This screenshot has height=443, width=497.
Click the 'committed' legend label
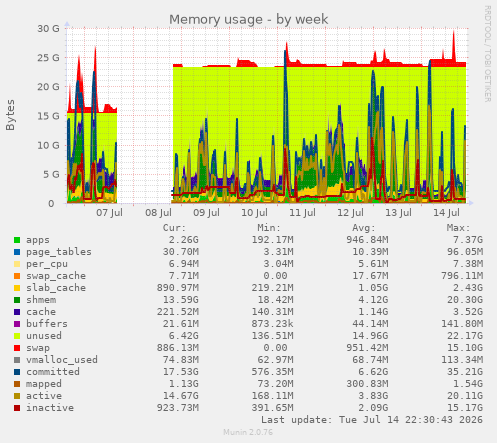pos(53,372)
